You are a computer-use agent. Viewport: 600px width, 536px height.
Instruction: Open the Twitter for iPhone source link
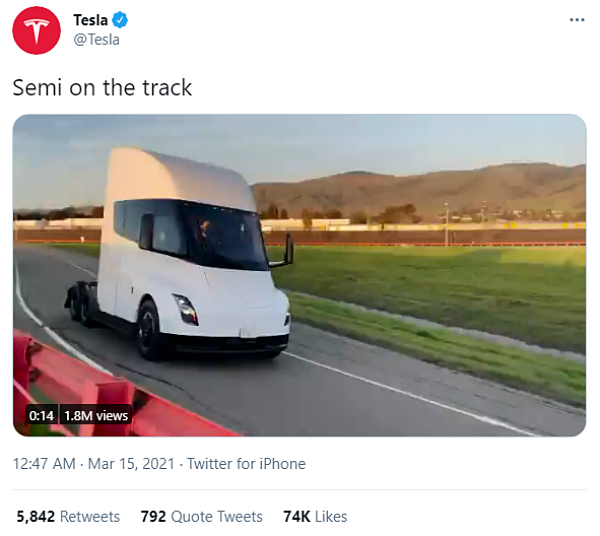[246, 464]
